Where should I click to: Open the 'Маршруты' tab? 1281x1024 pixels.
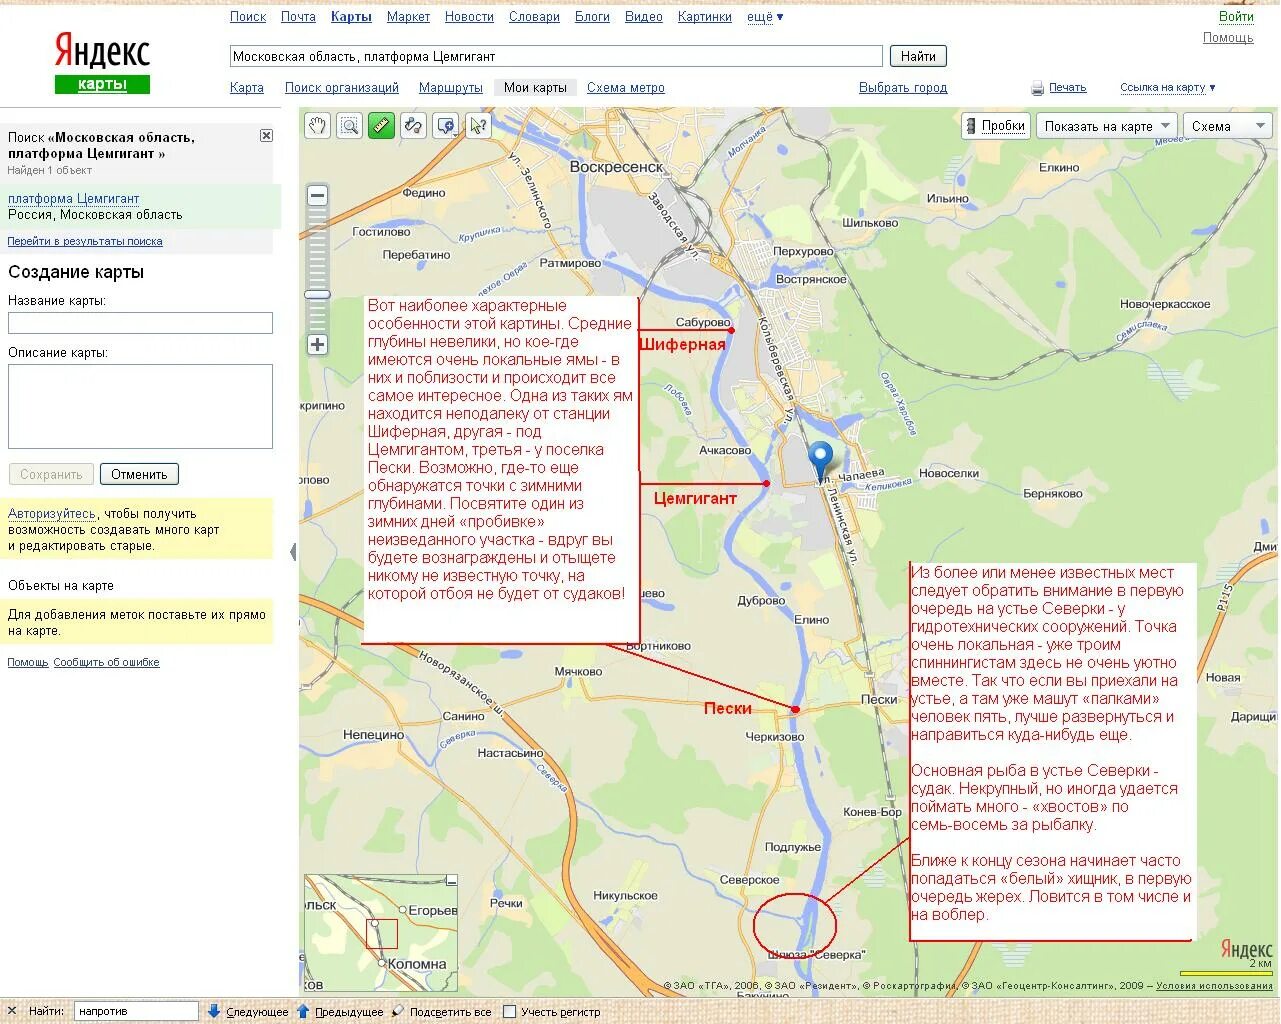tap(451, 88)
